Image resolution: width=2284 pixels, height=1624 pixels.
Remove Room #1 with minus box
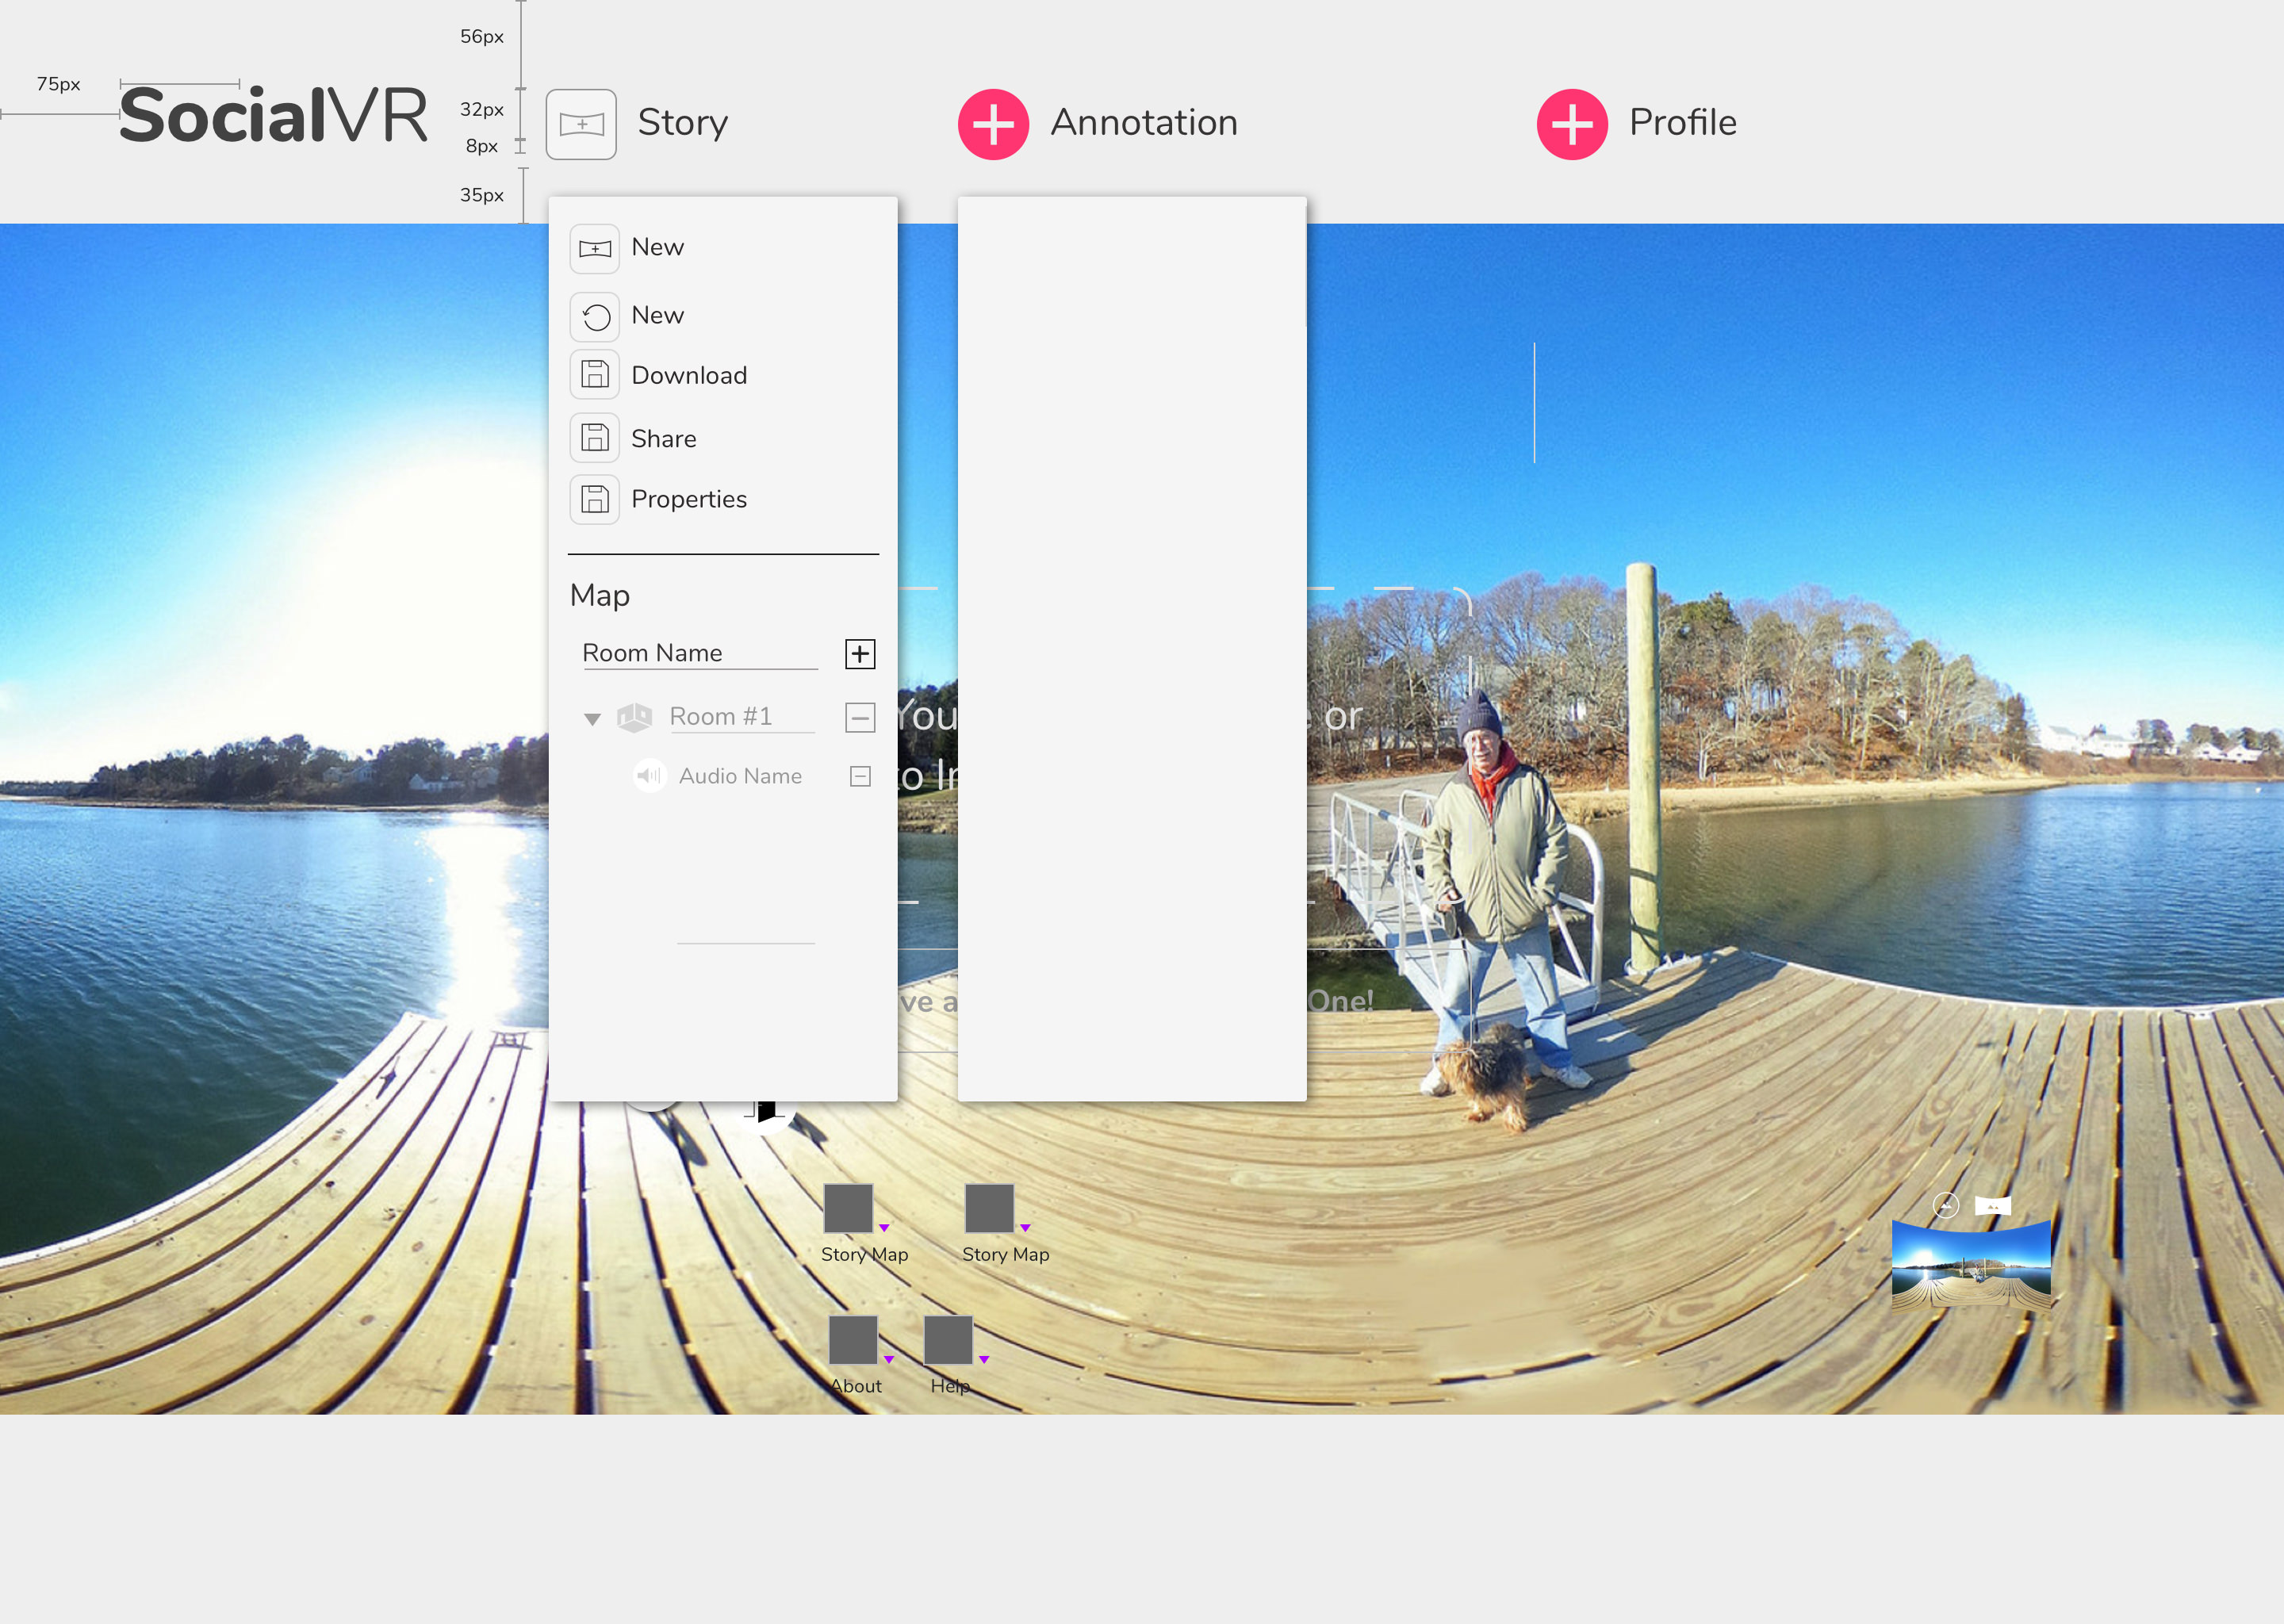[x=860, y=717]
